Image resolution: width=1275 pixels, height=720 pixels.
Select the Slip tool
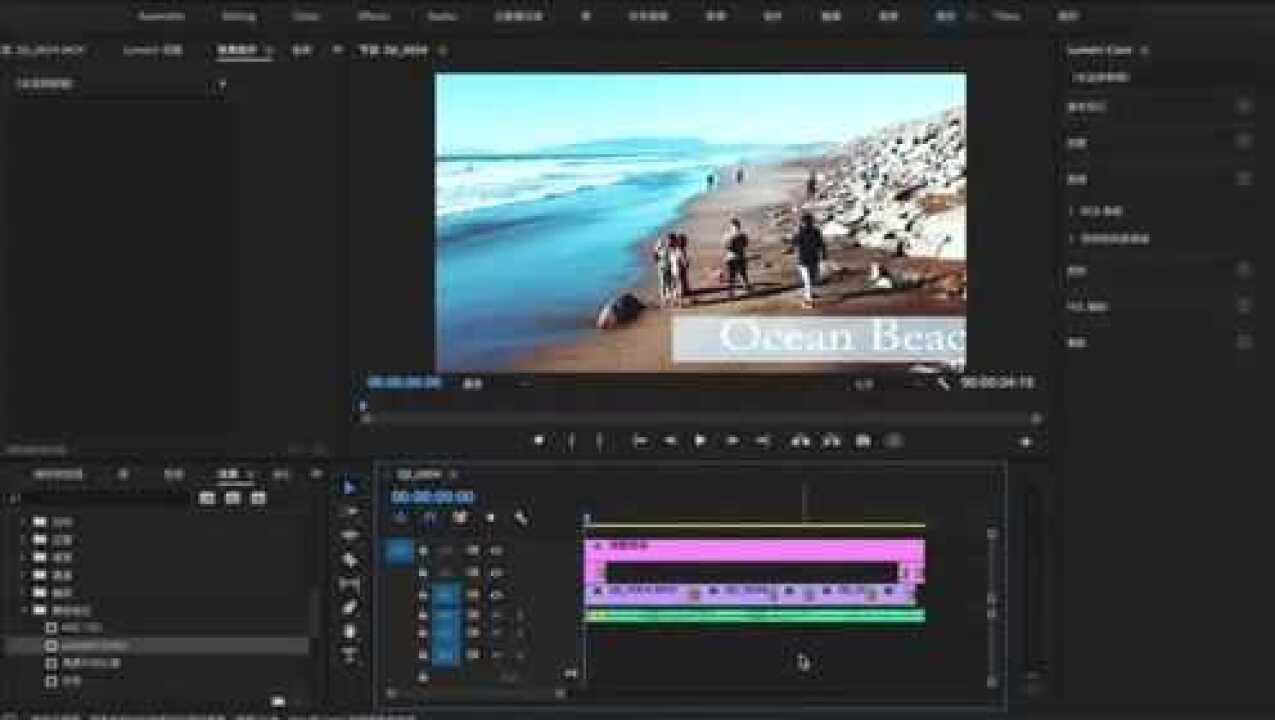coord(350,583)
